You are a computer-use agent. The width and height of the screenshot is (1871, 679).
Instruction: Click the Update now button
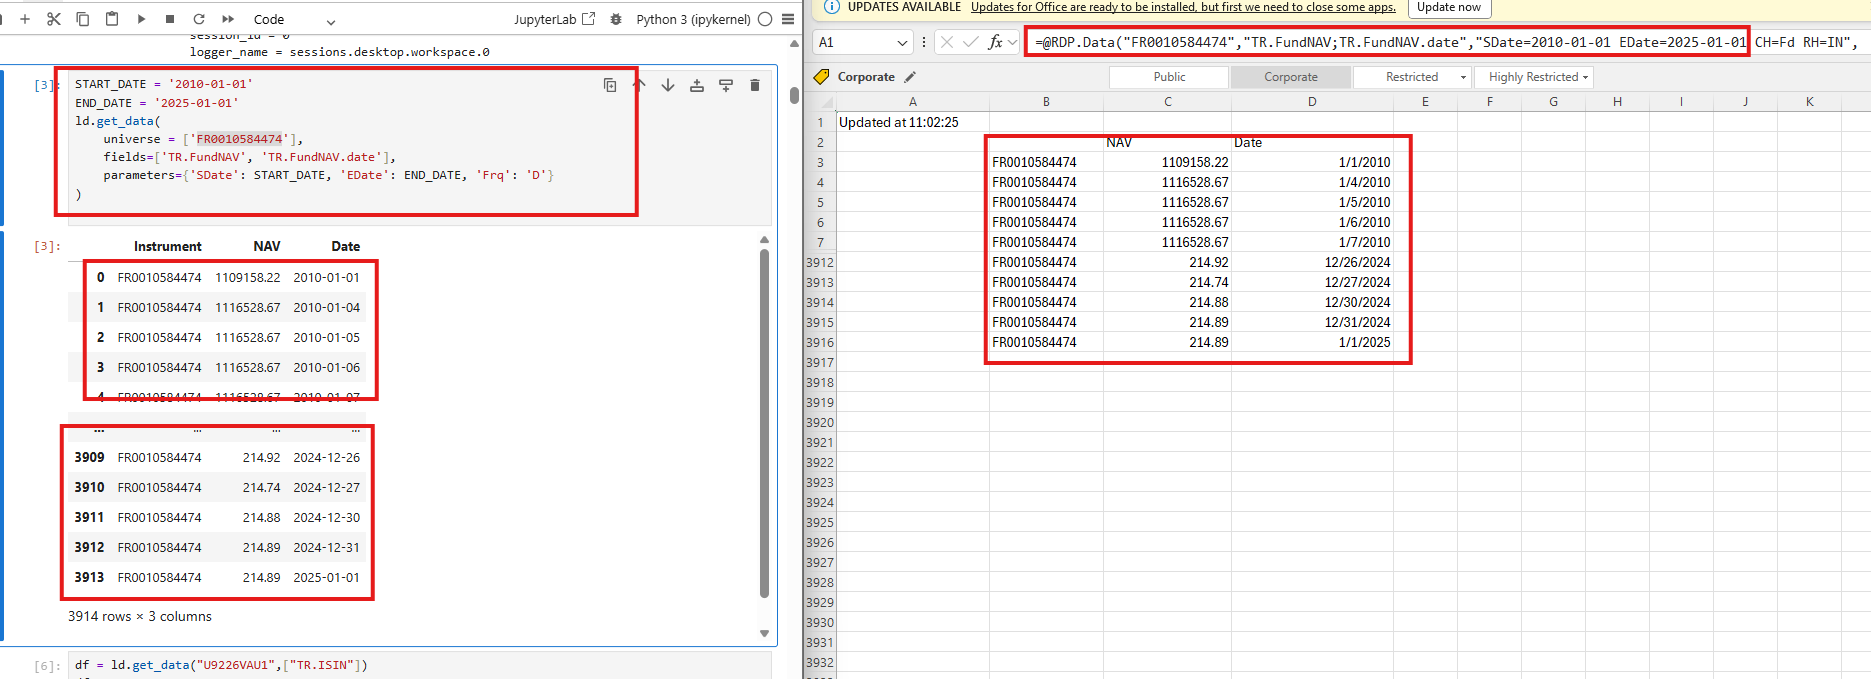[x=1449, y=7]
